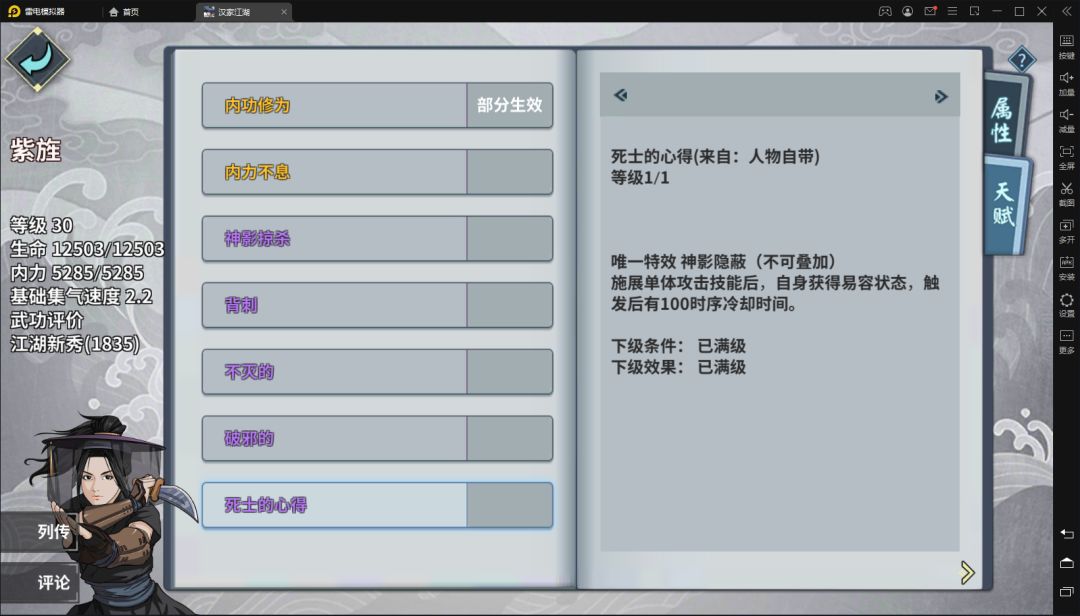This screenshot has width=1080, height=616.
Task: Click the 部分生效 status label
Action: point(510,105)
